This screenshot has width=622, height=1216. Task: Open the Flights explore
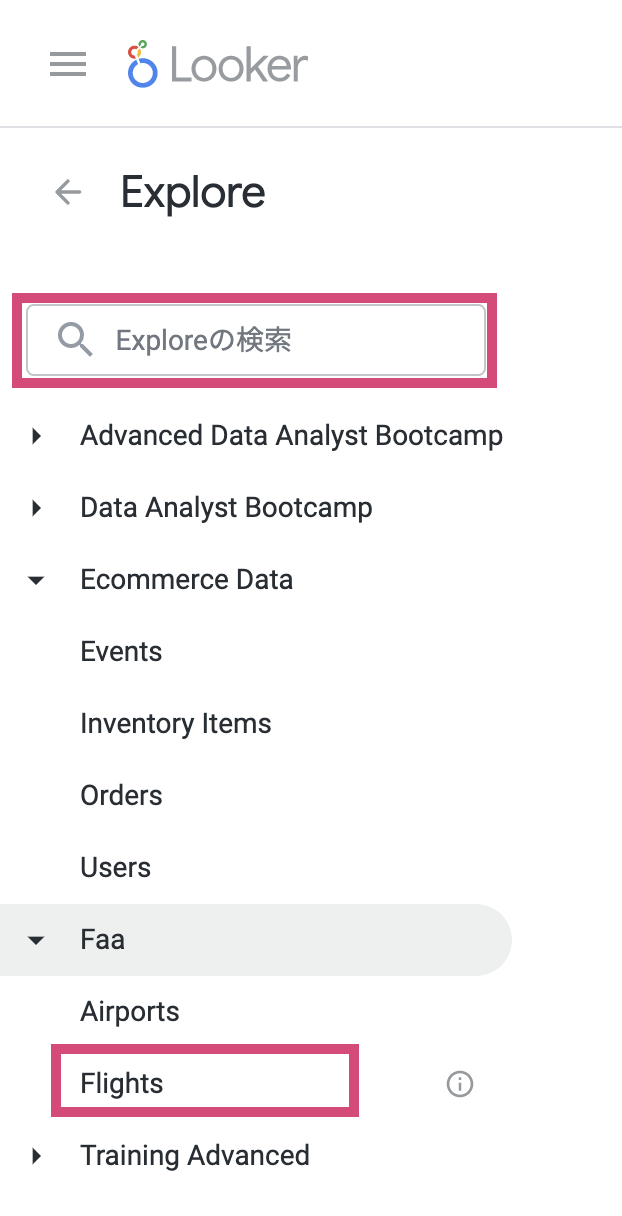pyautogui.click(x=121, y=1083)
